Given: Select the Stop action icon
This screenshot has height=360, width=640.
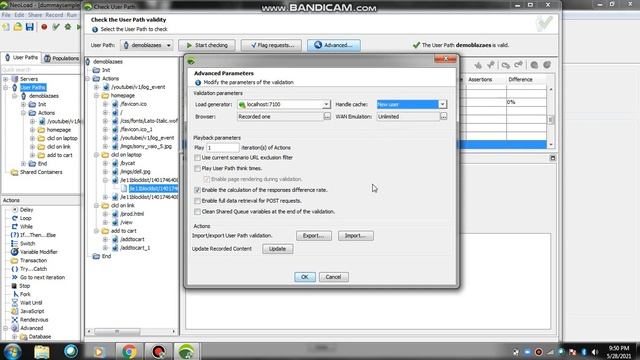Looking at the screenshot, I should pyautogui.click(x=15, y=286).
